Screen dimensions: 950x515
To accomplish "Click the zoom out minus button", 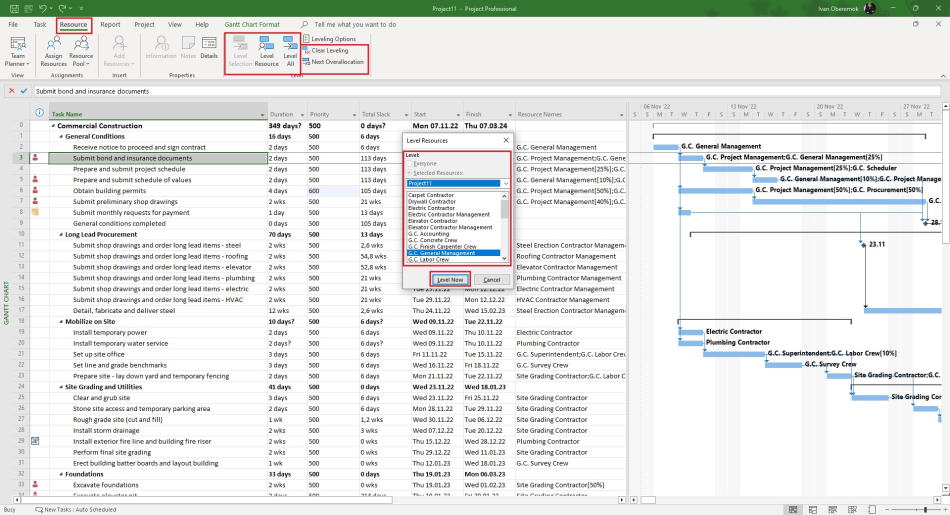I will click(889, 510).
